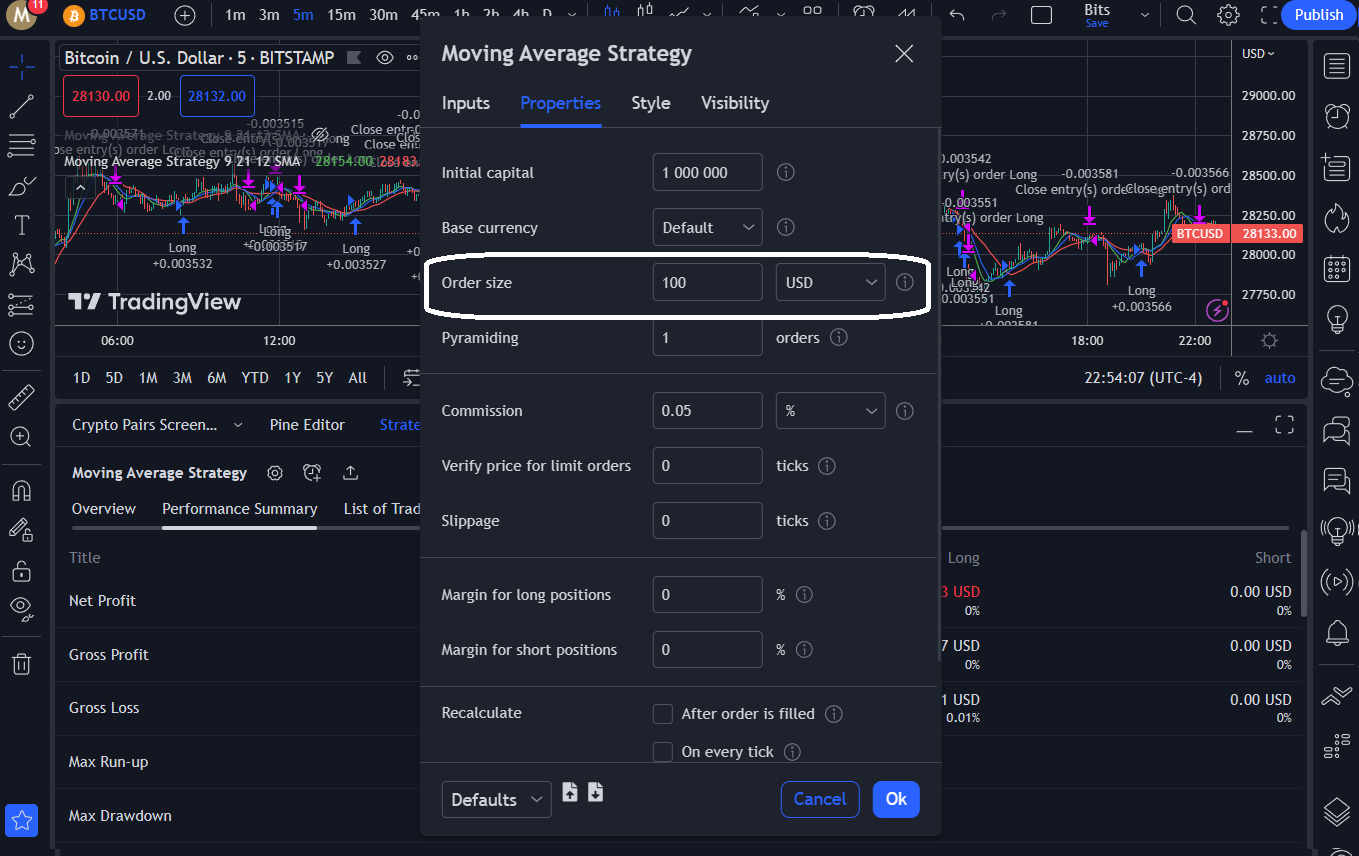Viewport: 1359px width, 856px height.
Task: Open the Pine Editor tab
Action: [x=307, y=424]
